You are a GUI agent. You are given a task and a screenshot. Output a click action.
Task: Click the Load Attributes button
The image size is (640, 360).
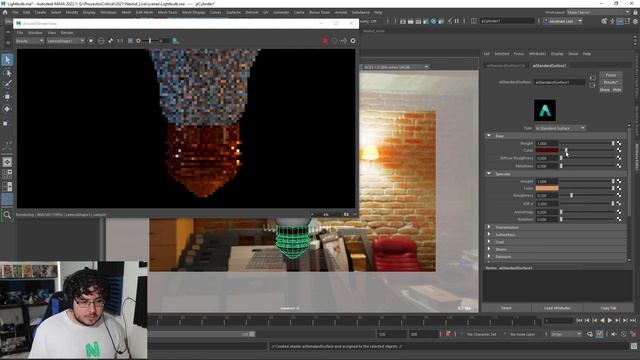click(557, 308)
